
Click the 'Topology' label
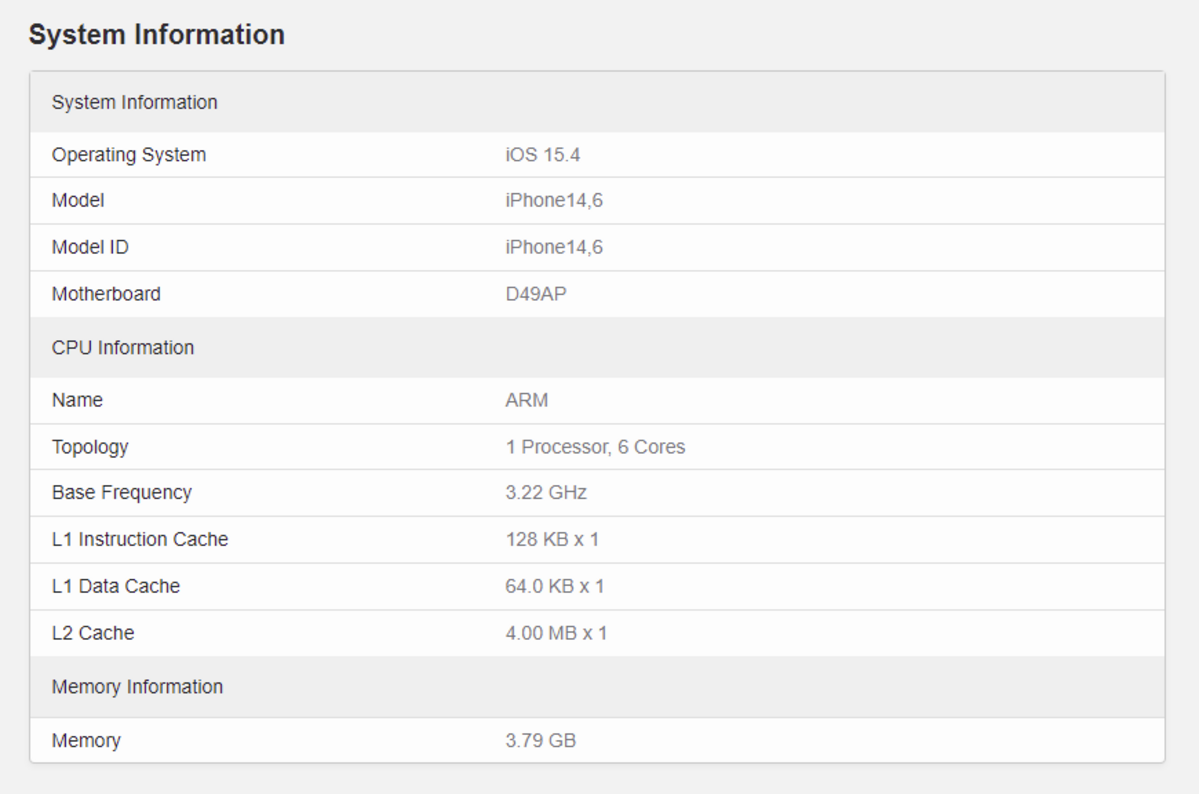pyautogui.click(x=90, y=447)
